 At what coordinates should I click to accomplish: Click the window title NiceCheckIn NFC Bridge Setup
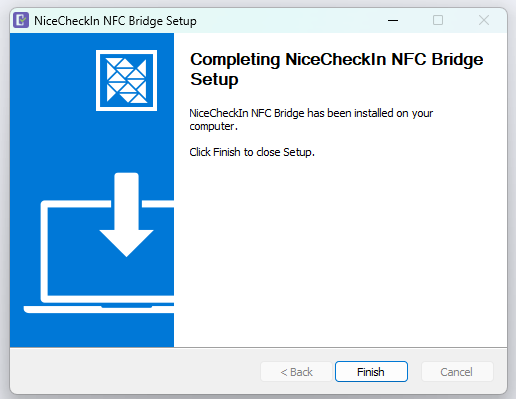coord(115,21)
